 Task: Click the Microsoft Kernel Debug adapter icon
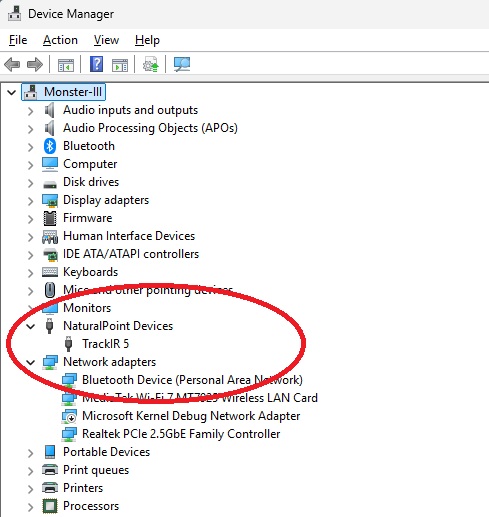point(69,416)
